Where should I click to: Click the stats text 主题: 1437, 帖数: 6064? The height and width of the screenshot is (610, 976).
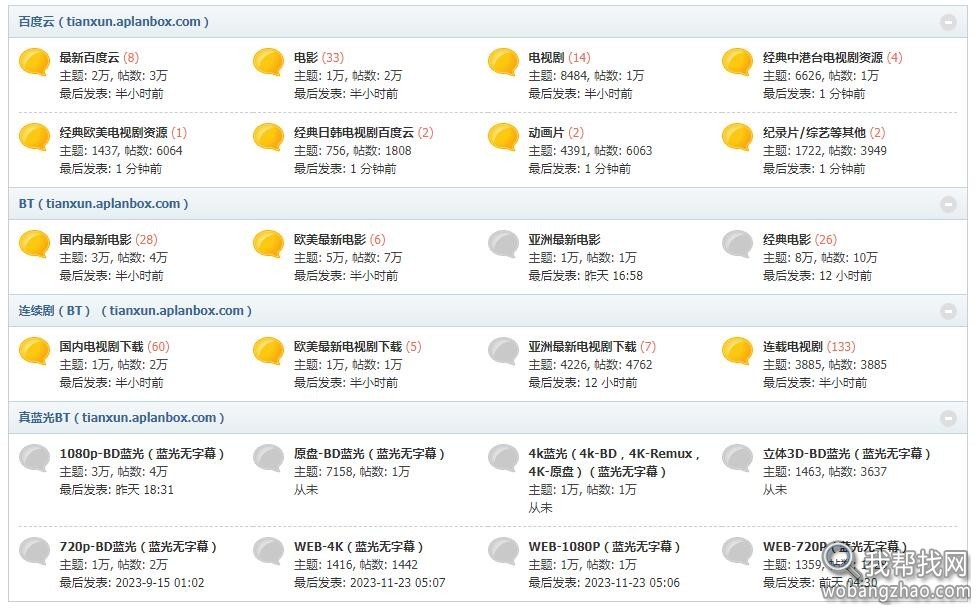click(x=121, y=151)
